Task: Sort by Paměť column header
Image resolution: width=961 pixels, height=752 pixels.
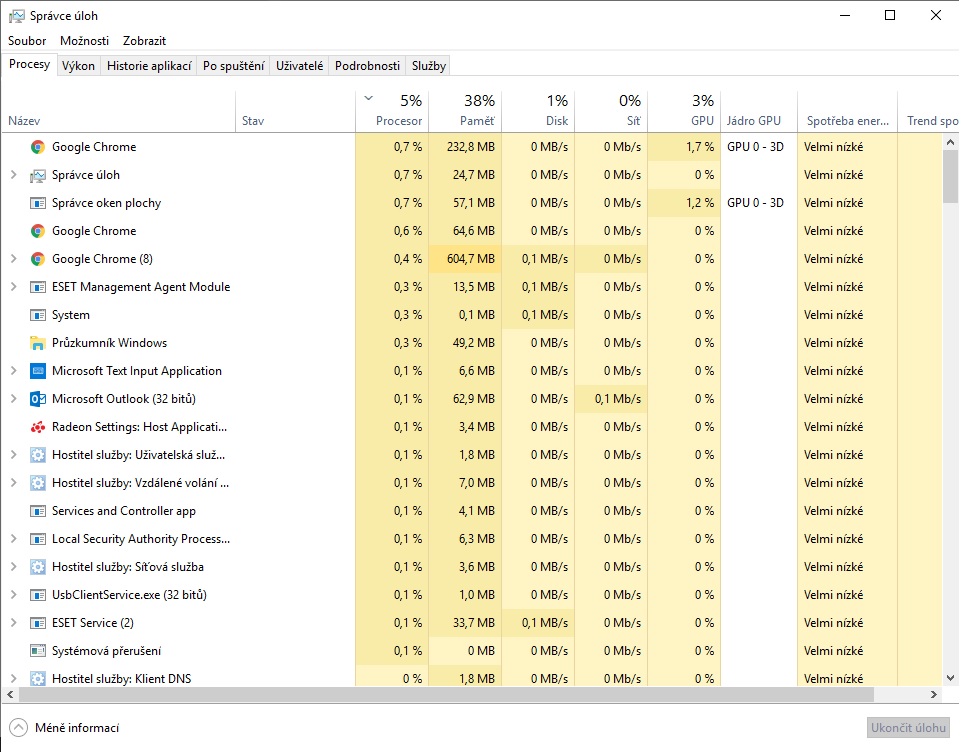Action: coord(465,112)
